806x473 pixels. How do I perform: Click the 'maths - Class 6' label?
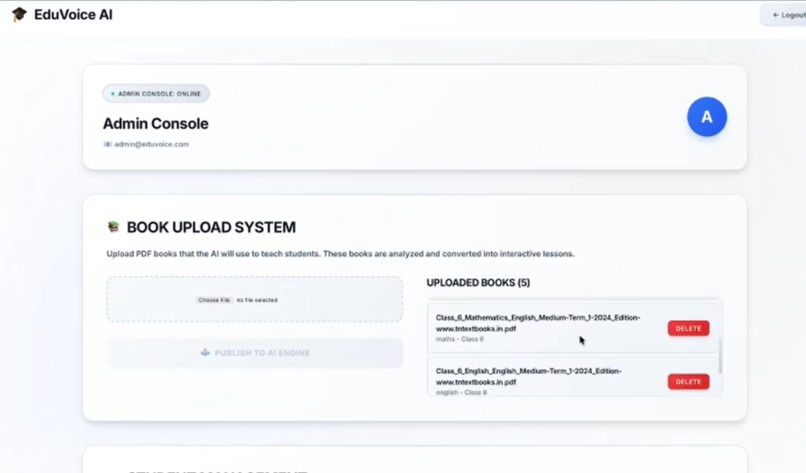(x=460, y=339)
